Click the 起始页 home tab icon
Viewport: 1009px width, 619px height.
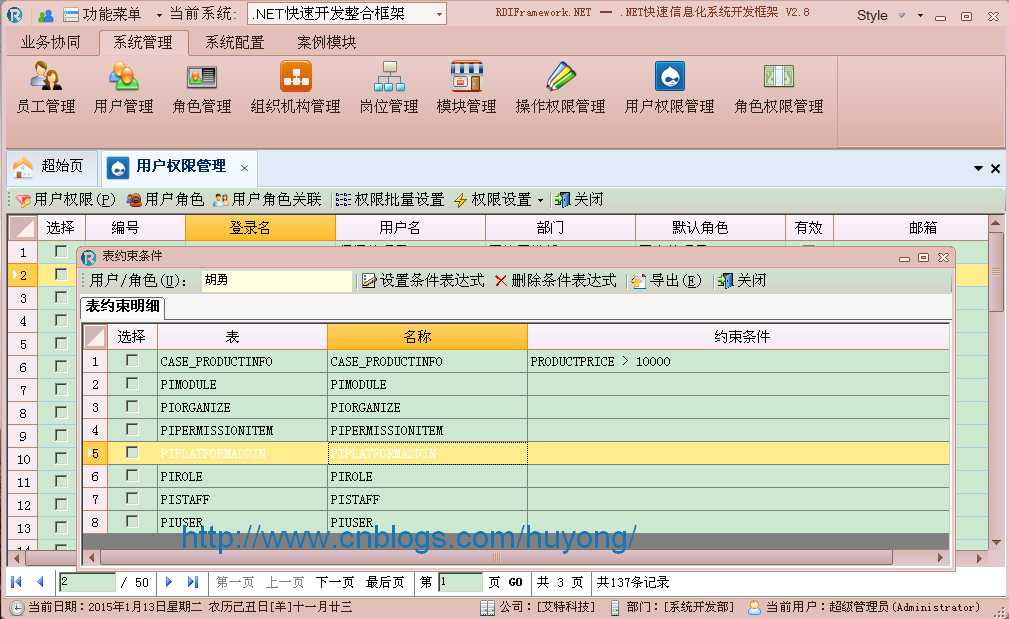click(23, 167)
